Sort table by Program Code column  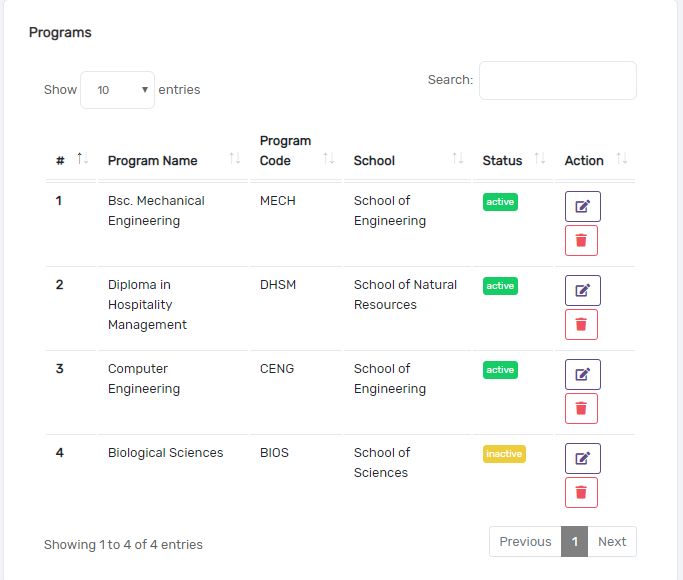coord(285,150)
